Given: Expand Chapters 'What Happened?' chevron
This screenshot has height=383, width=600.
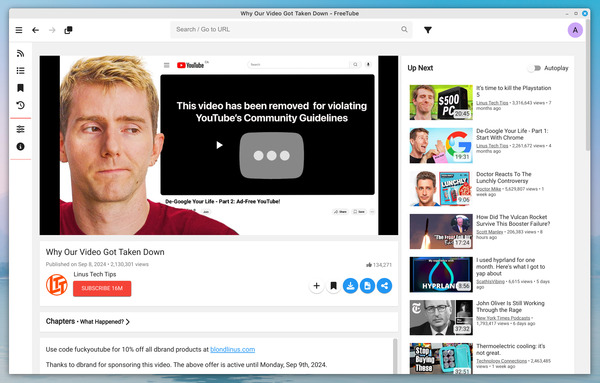Looking at the screenshot, I should point(127,322).
